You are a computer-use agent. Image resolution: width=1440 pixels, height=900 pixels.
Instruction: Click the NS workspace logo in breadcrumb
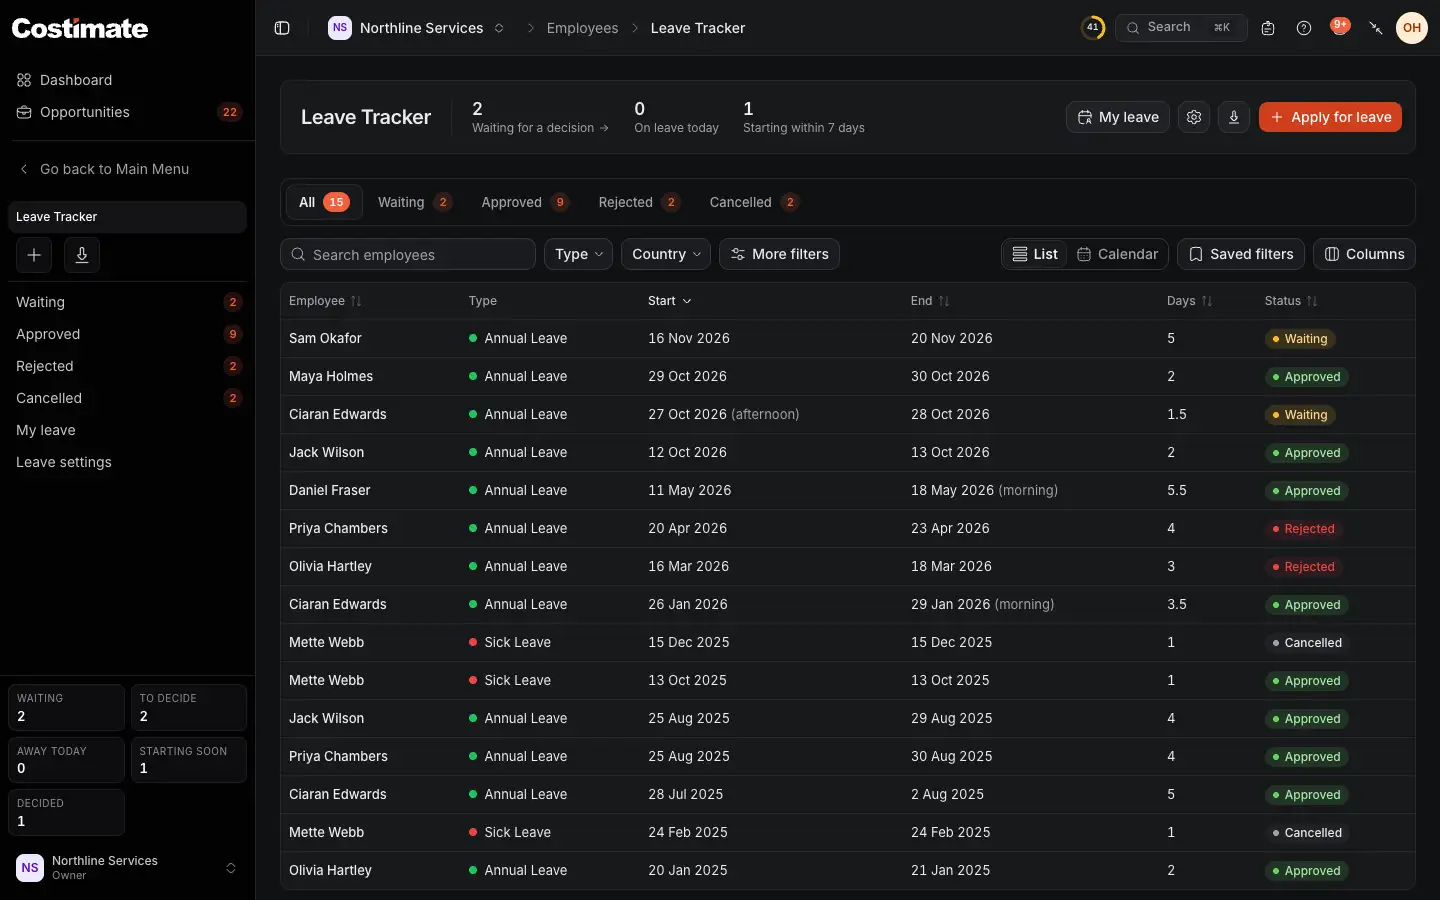coord(340,28)
